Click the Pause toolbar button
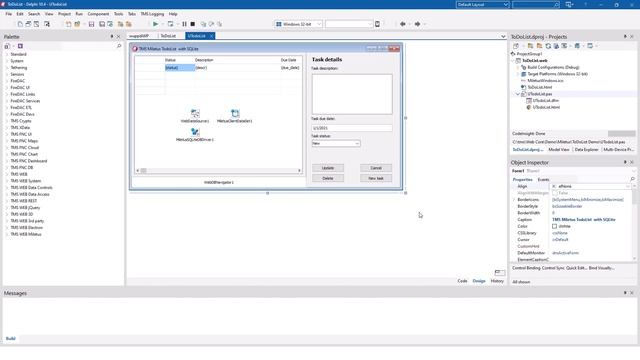The image size is (640, 360). [x=184, y=24]
